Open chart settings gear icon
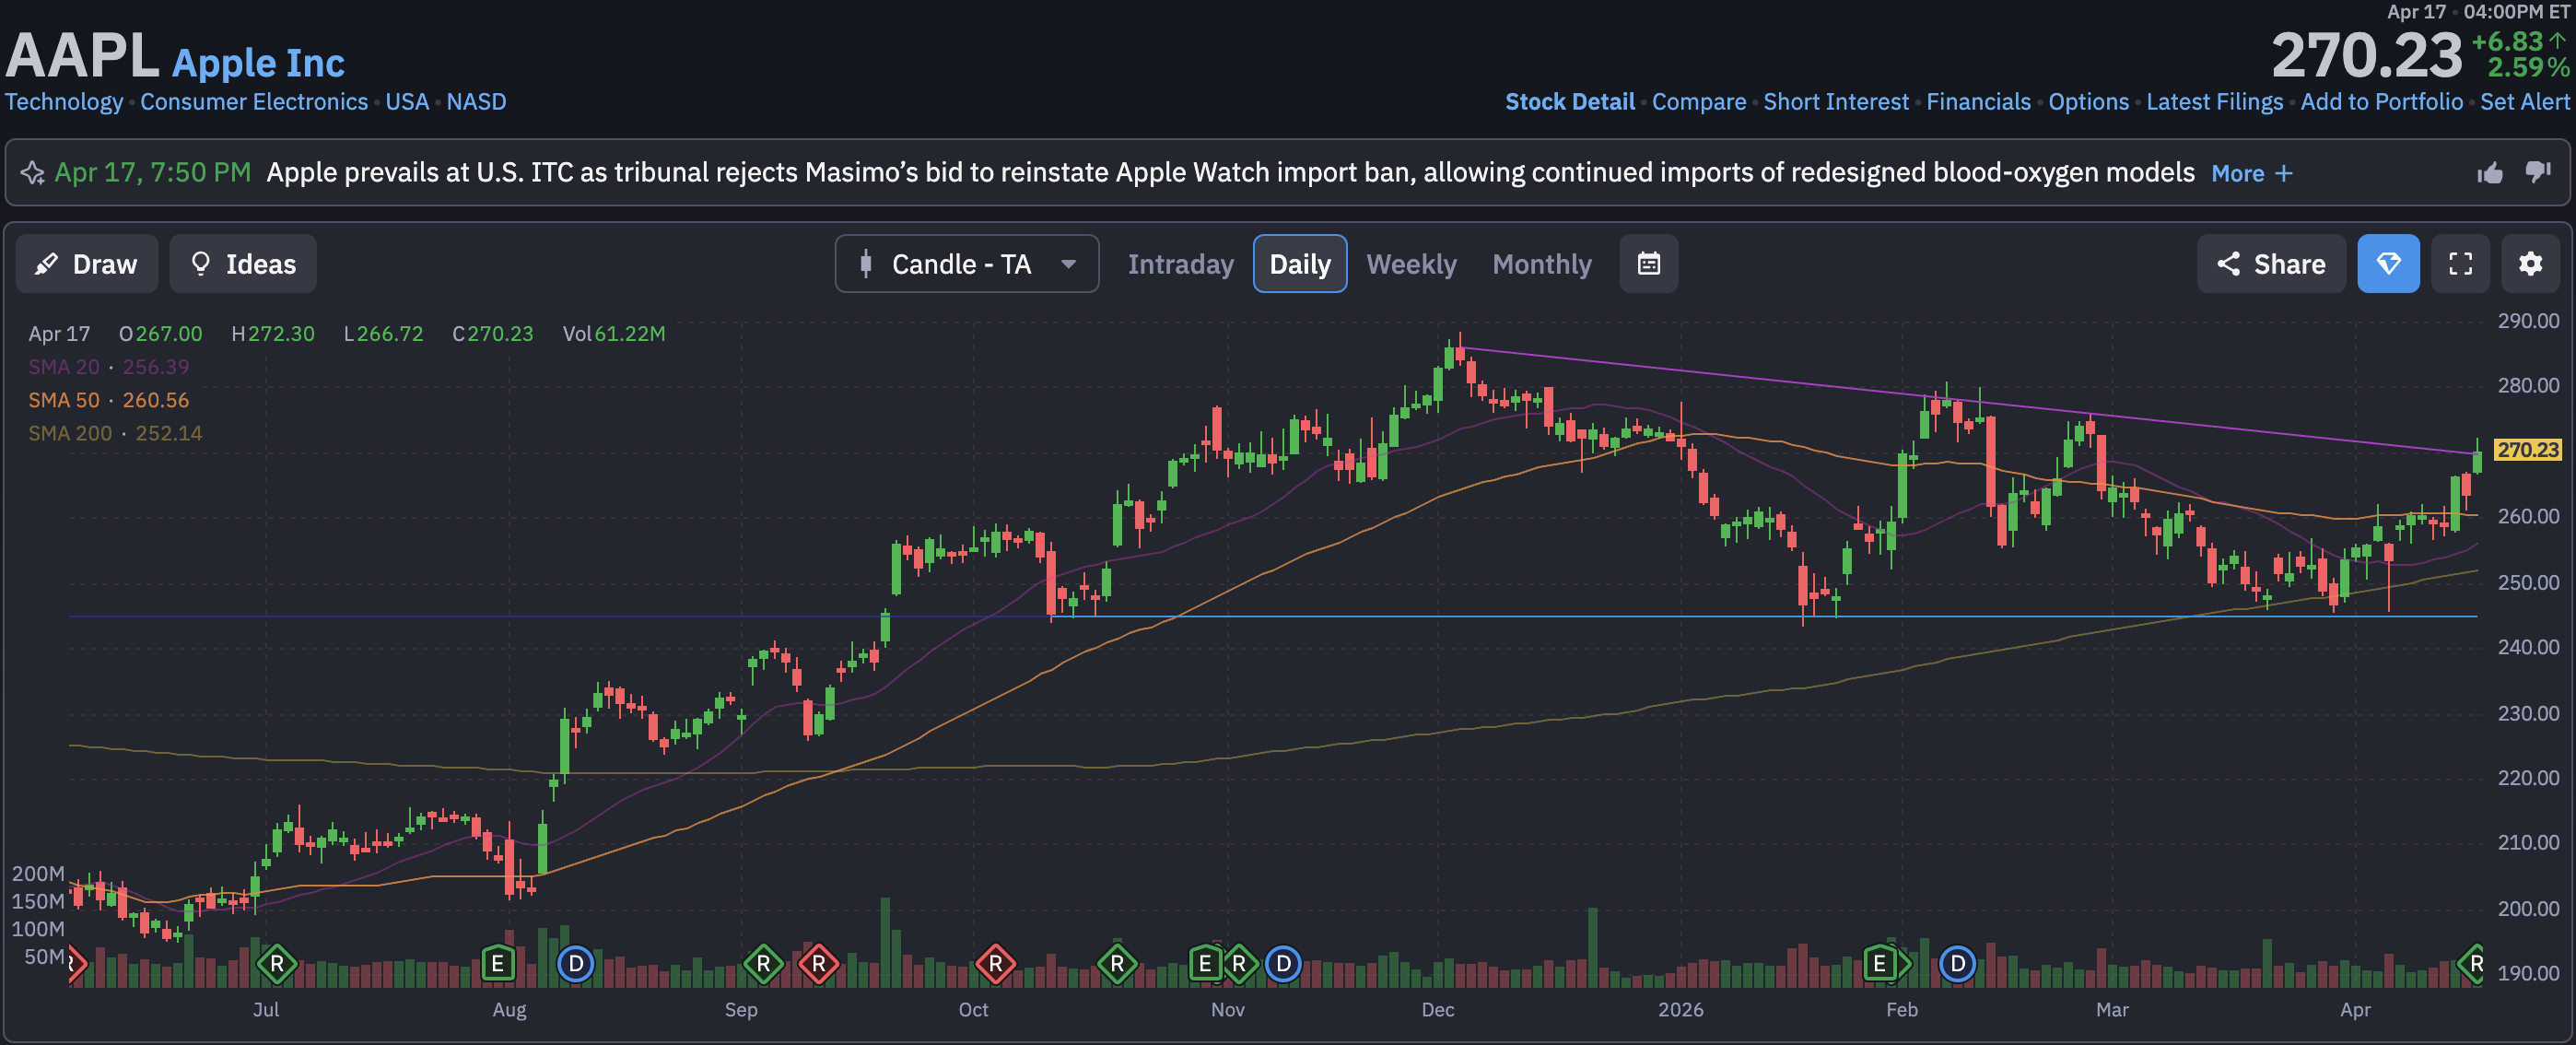The width and height of the screenshot is (2576, 1045). coord(2530,264)
